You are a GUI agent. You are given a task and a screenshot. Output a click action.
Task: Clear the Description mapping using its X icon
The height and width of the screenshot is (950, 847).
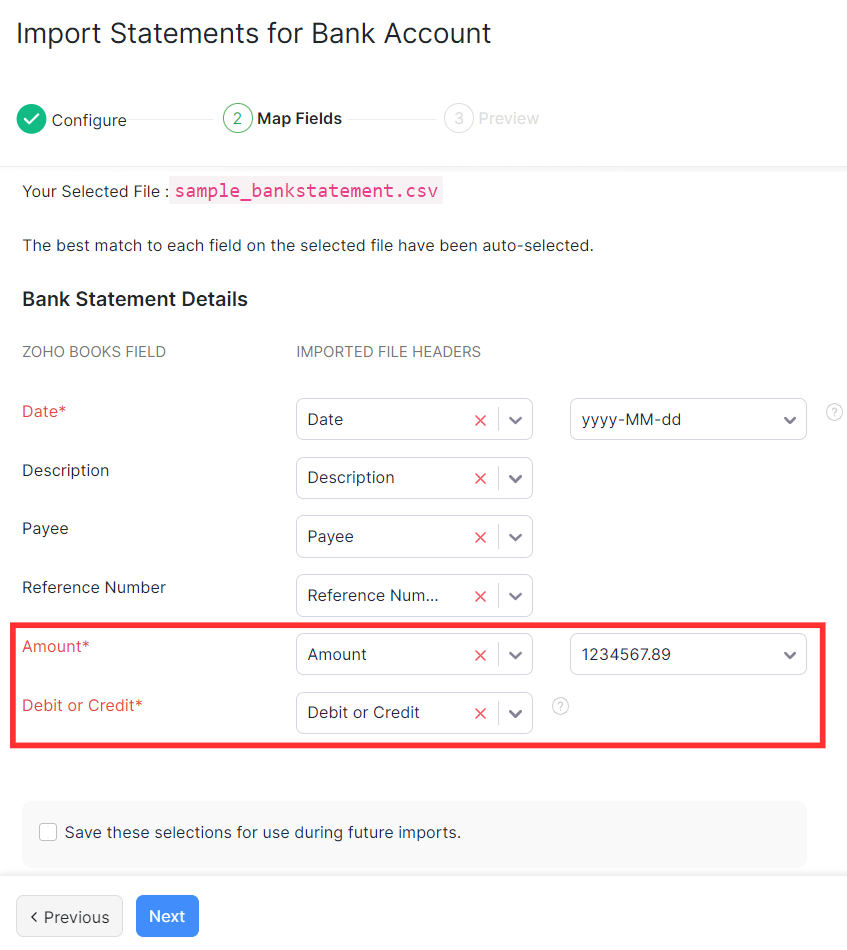(x=480, y=478)
